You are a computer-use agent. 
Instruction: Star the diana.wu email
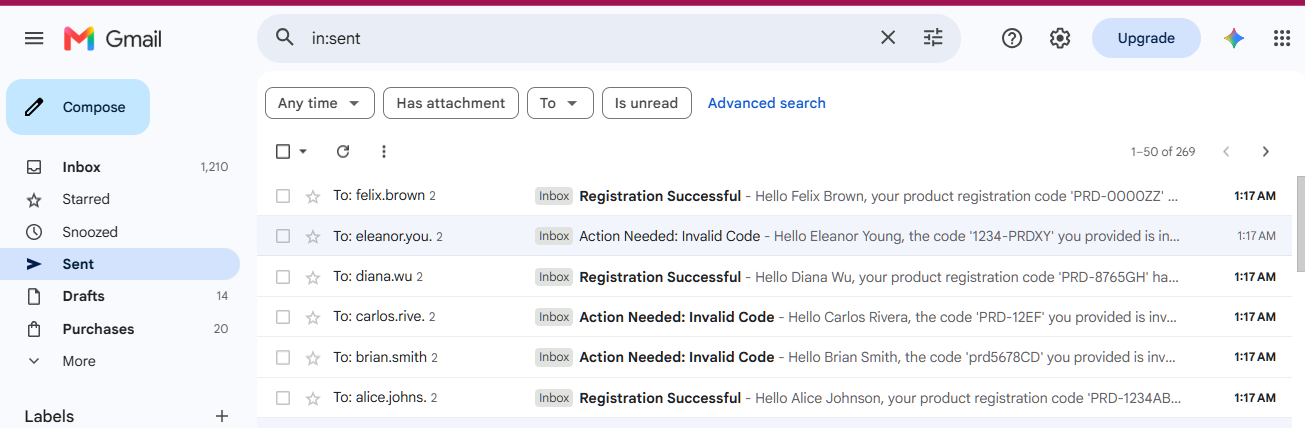pos(313,277)
